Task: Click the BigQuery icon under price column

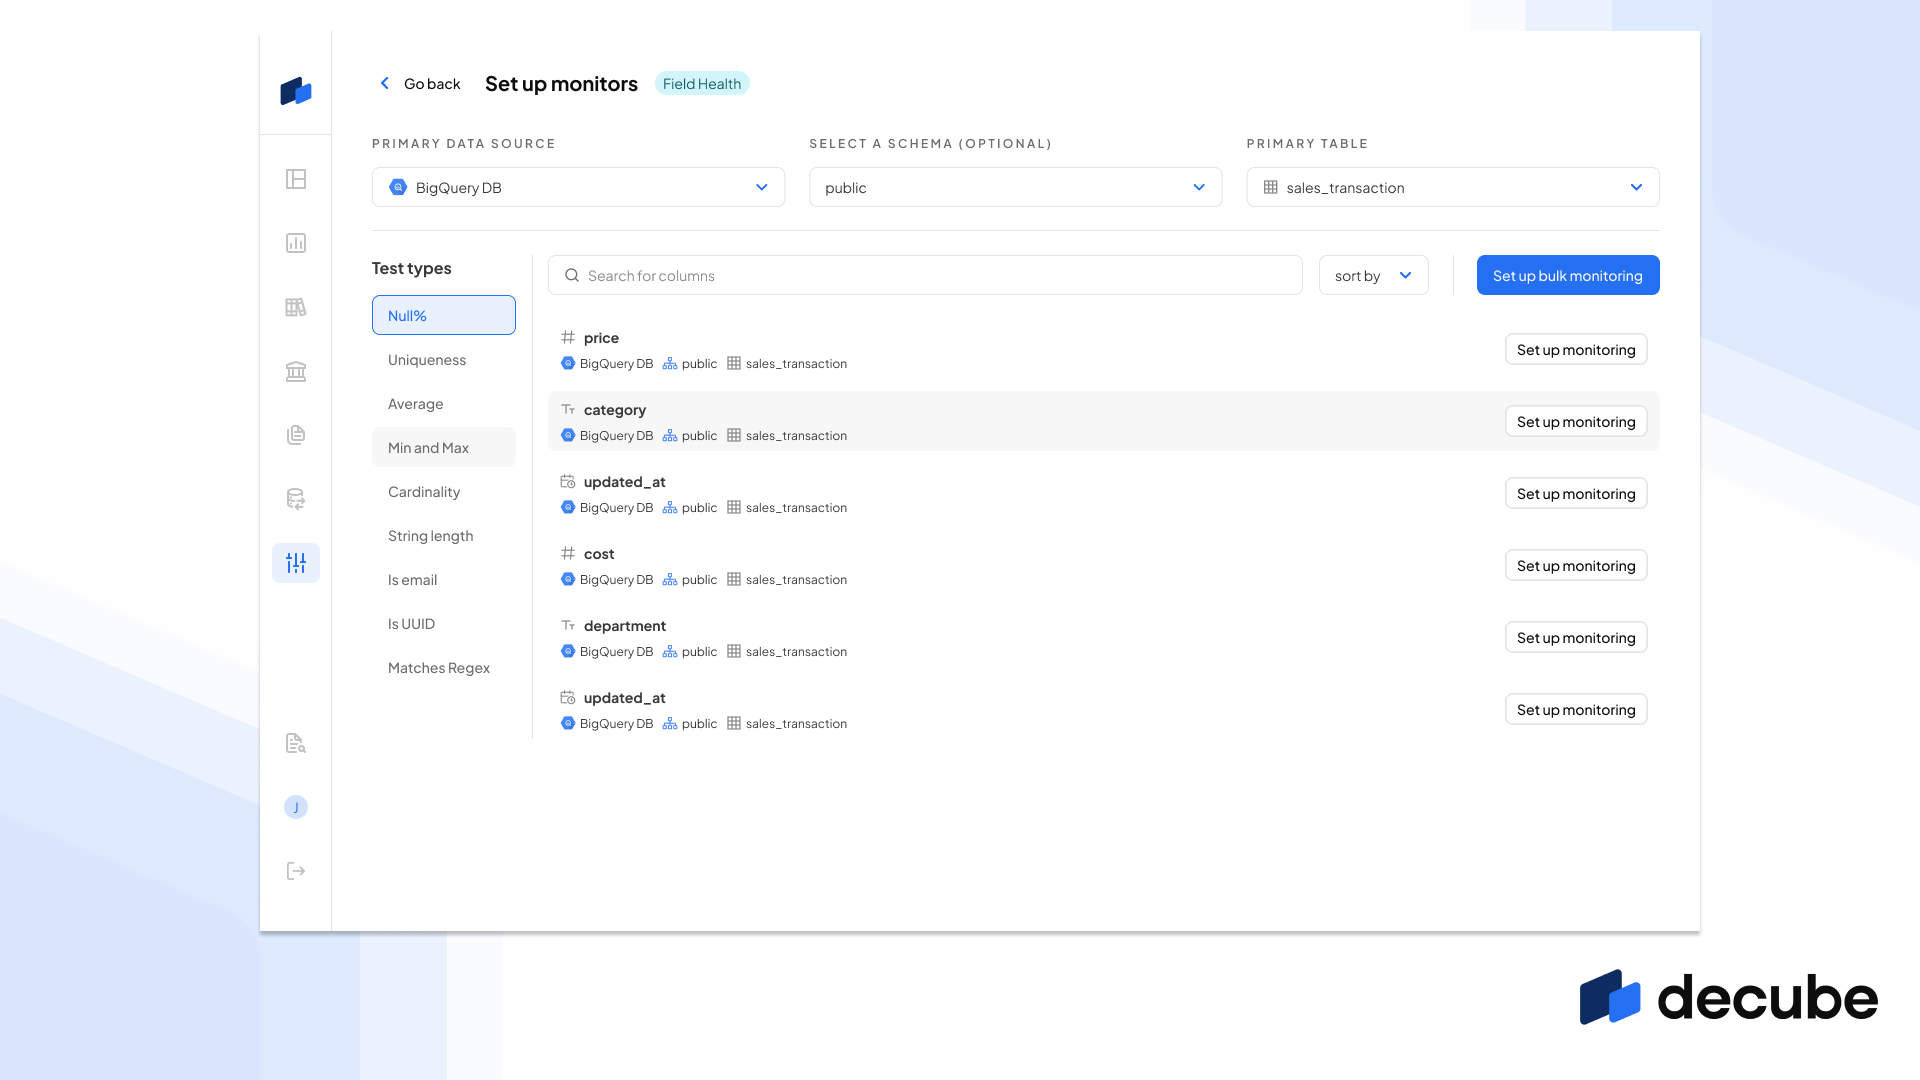Action: point(568,363)
